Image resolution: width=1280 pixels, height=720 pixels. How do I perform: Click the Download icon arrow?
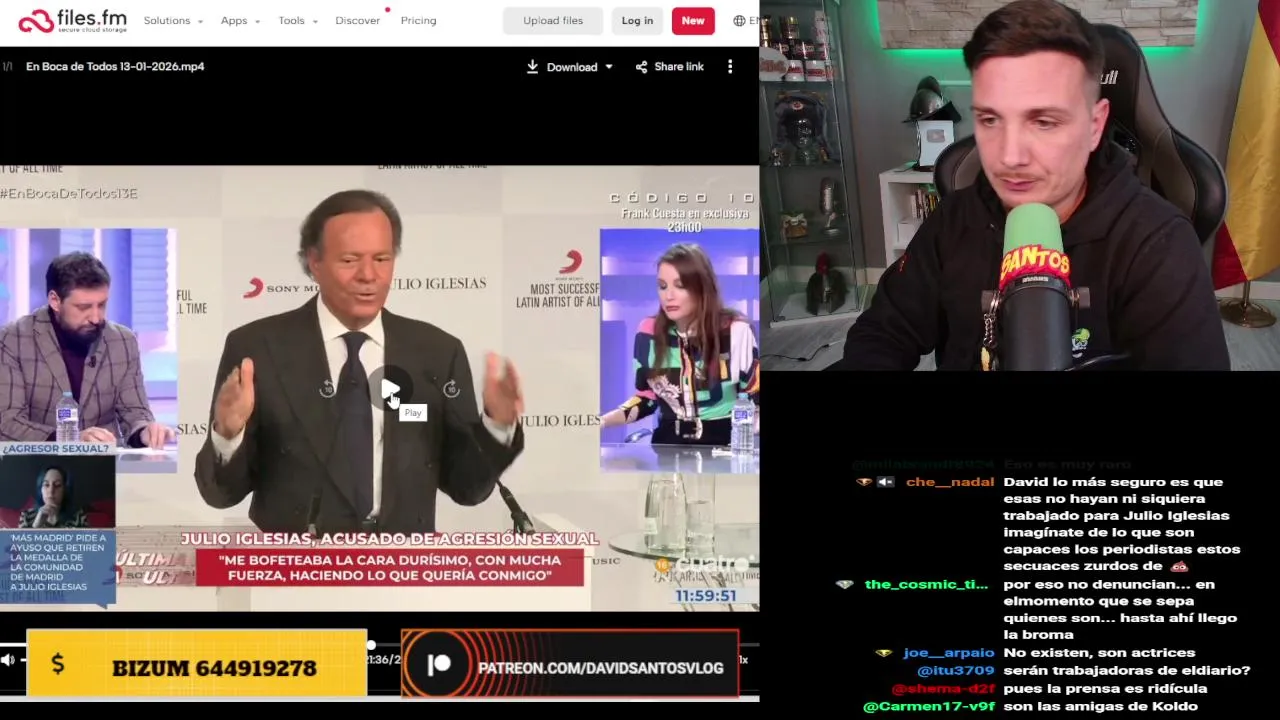(532, 67)
